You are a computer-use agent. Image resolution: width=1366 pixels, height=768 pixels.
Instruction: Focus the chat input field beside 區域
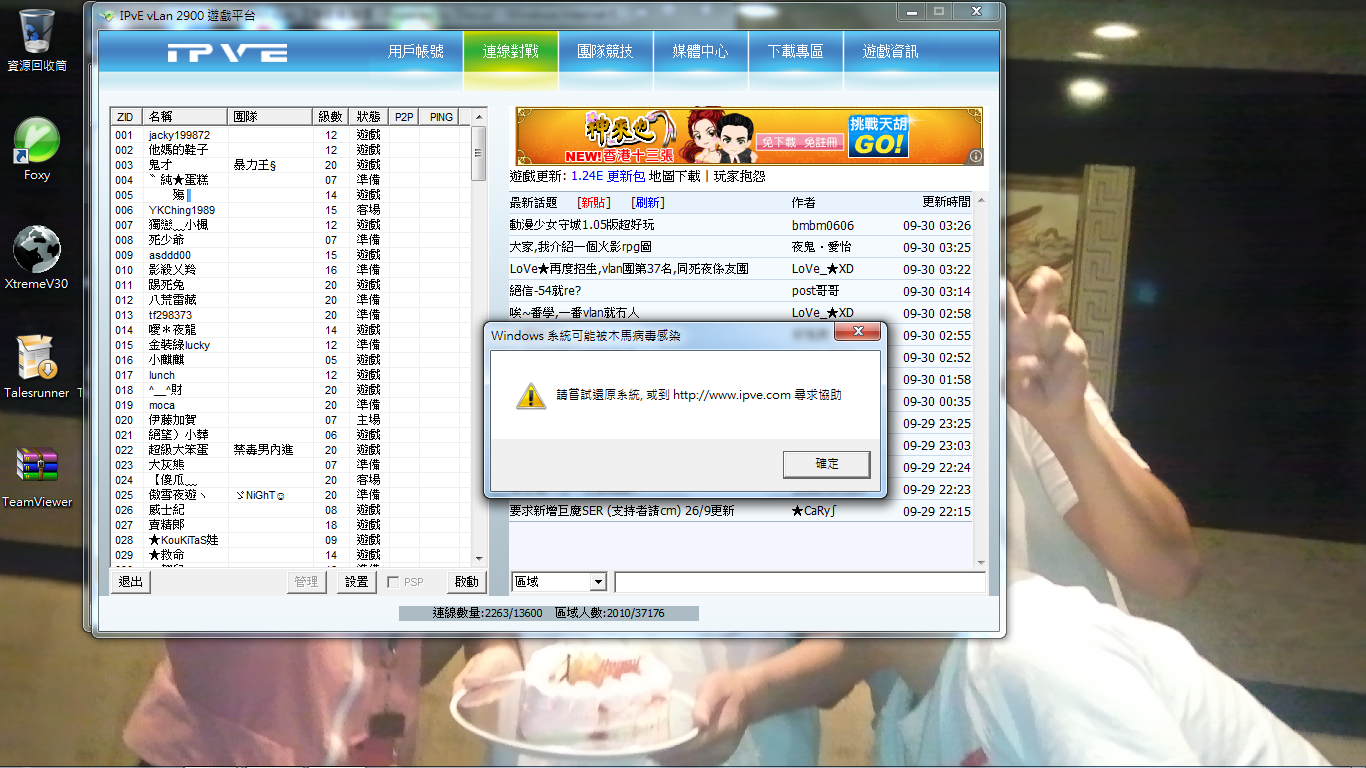tap(799, 582)
